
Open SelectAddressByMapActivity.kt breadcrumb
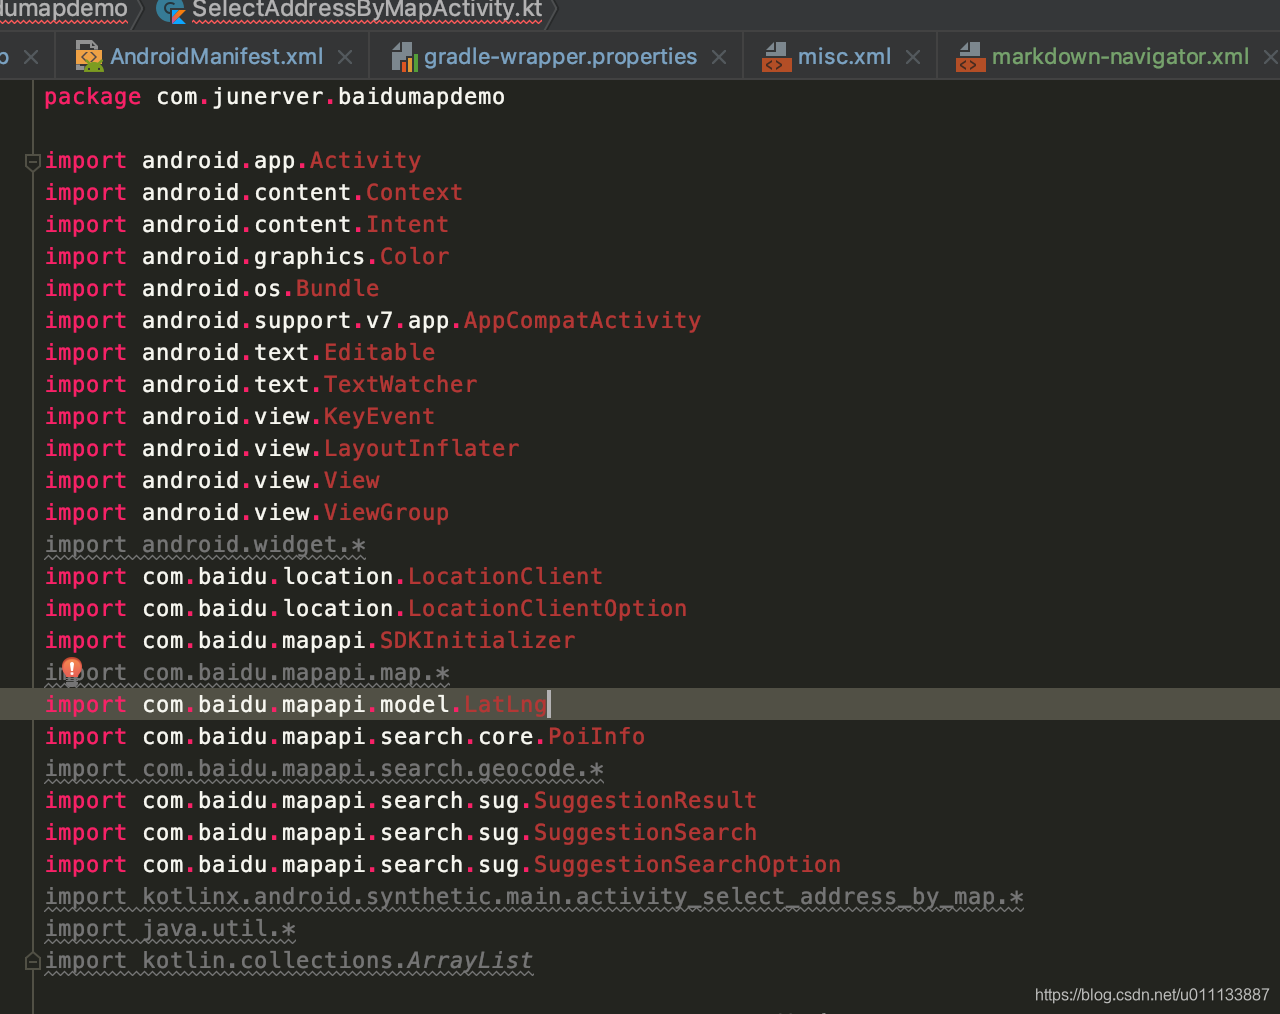point(367,10)
